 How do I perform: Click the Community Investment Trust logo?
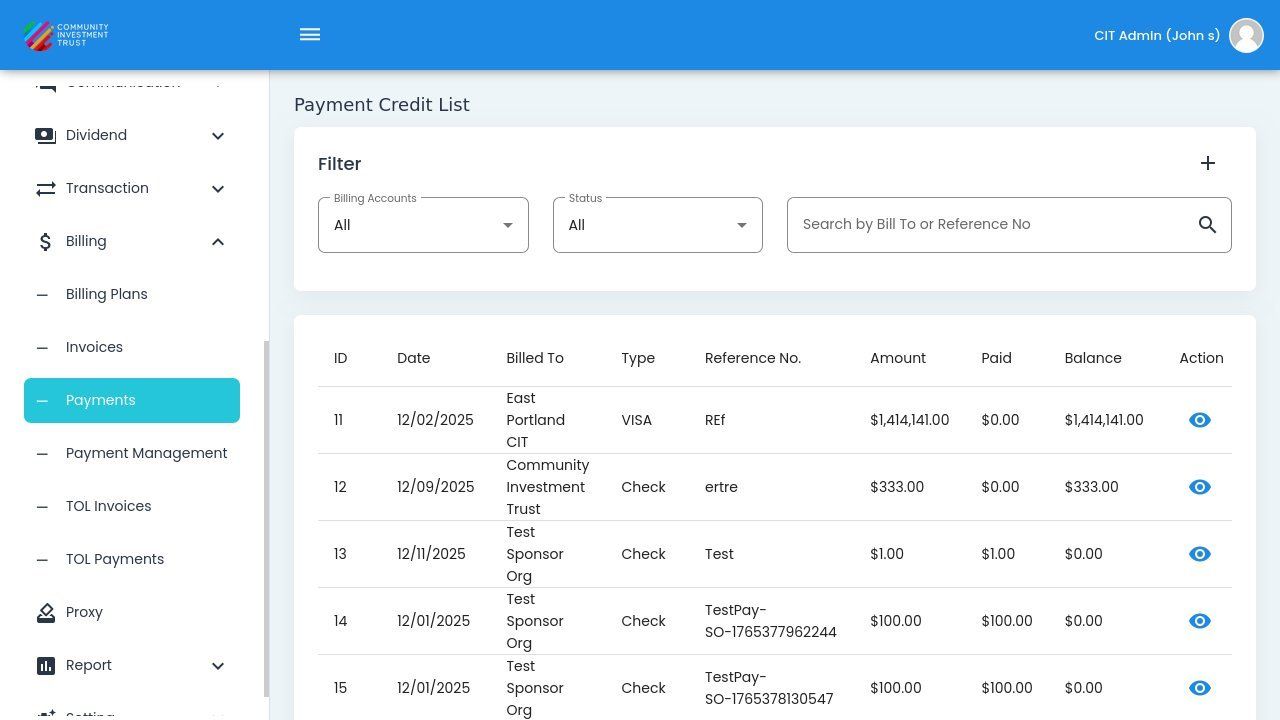tap(66, 35)
